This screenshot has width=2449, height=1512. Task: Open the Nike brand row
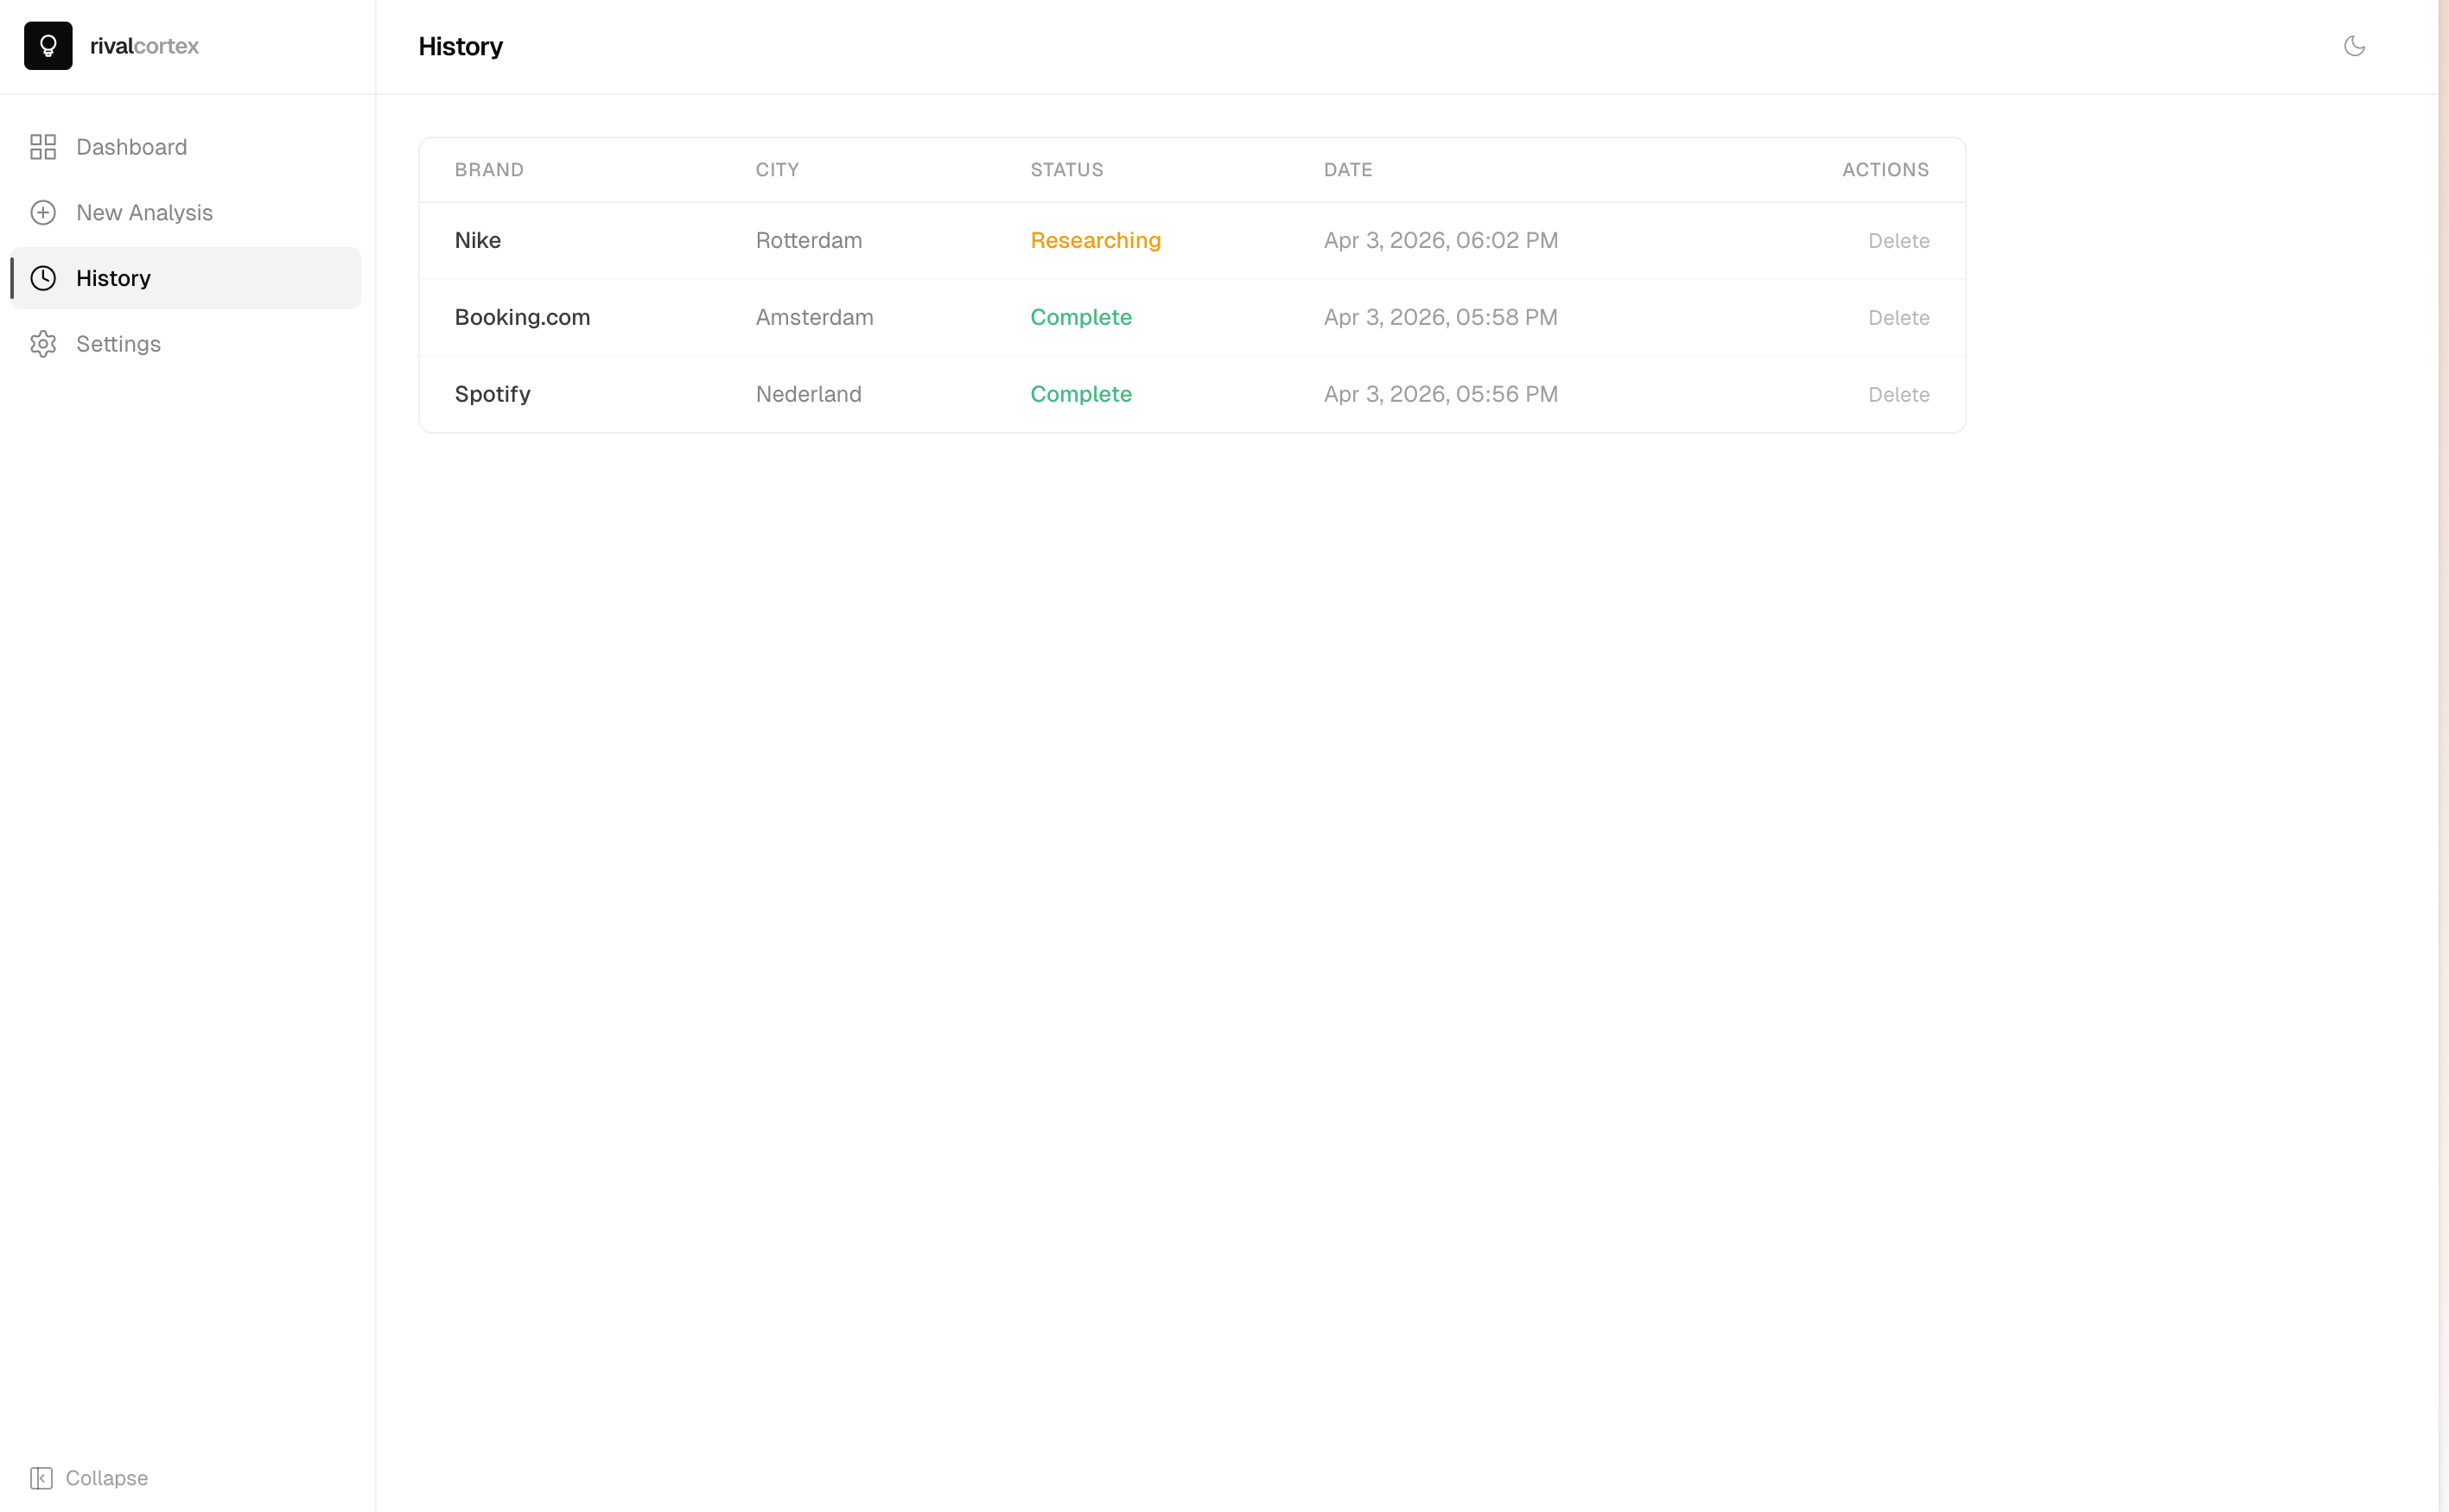(x=478, y=240)
